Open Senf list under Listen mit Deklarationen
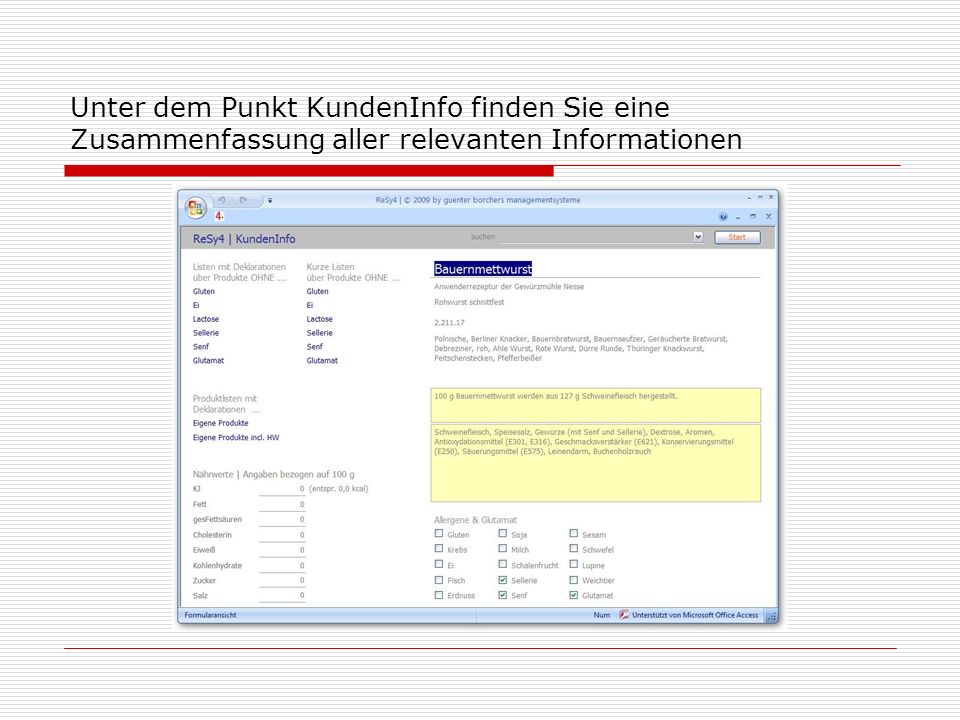The width and height of the screenshot is (960, 720). pos(201,347)
